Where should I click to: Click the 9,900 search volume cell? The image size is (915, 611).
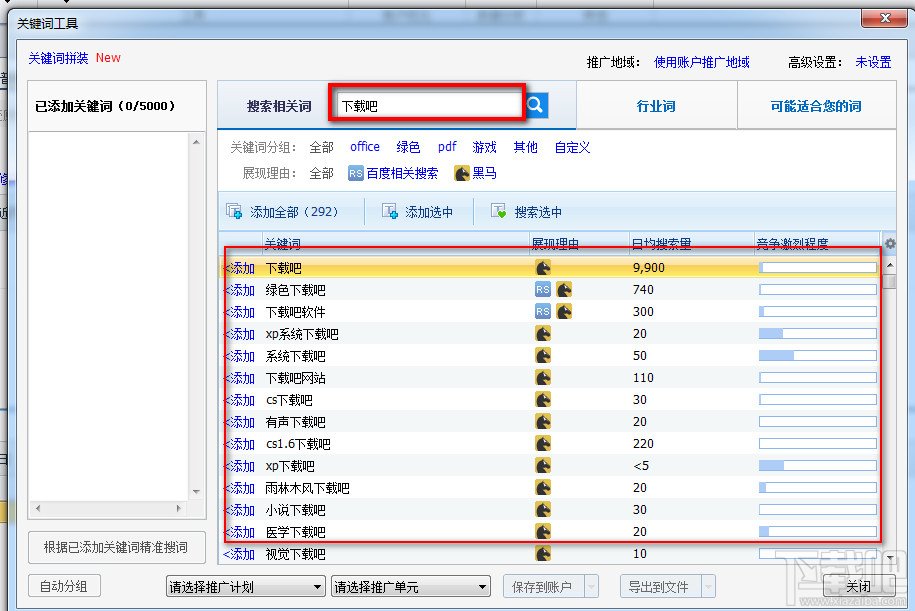(x=649, y=268)
